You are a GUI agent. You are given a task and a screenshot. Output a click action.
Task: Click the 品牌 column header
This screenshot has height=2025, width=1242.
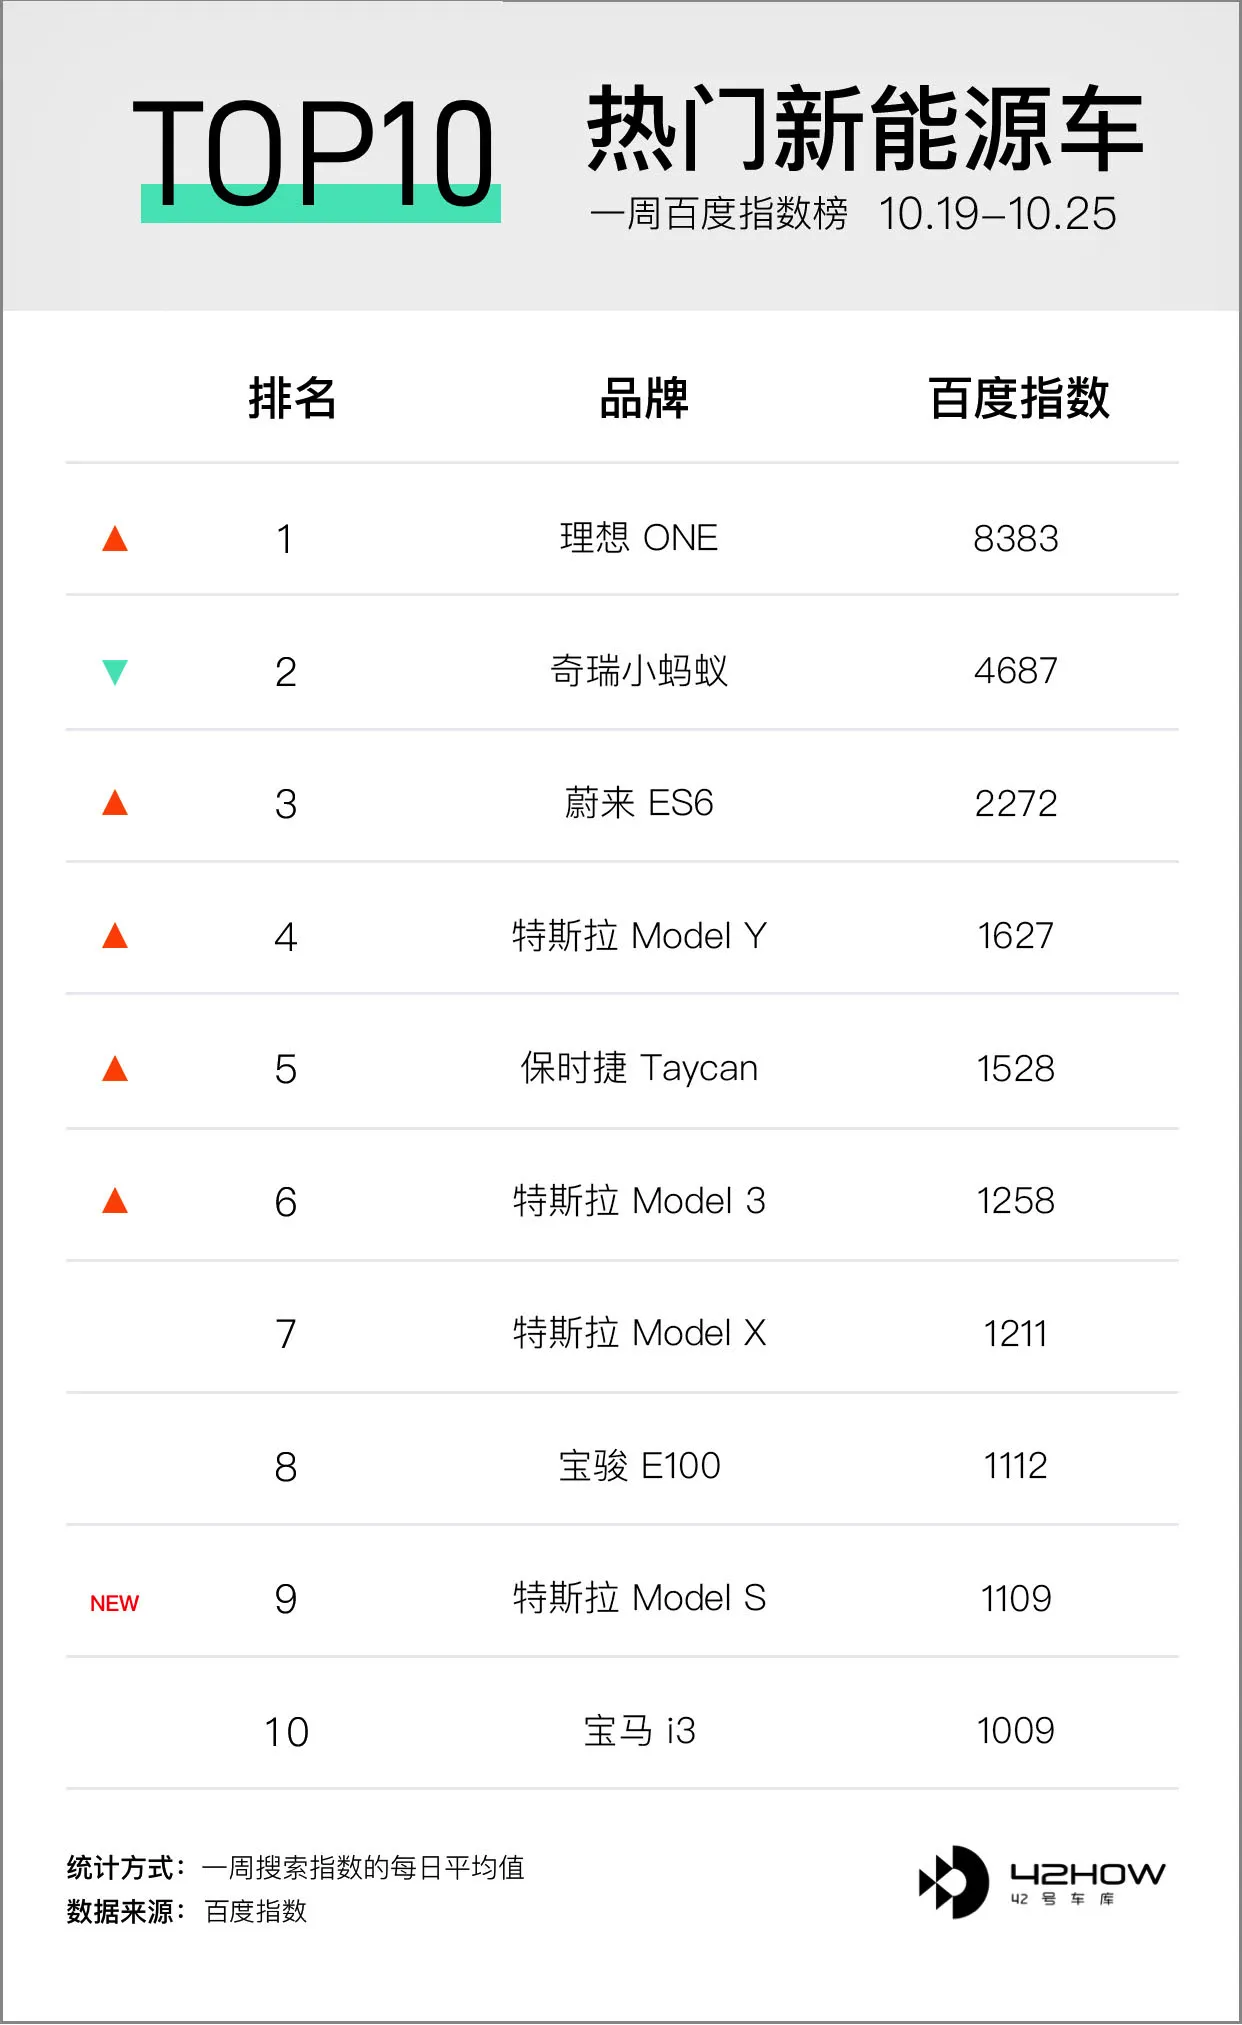pyautogui.click(x=644, y=398)
